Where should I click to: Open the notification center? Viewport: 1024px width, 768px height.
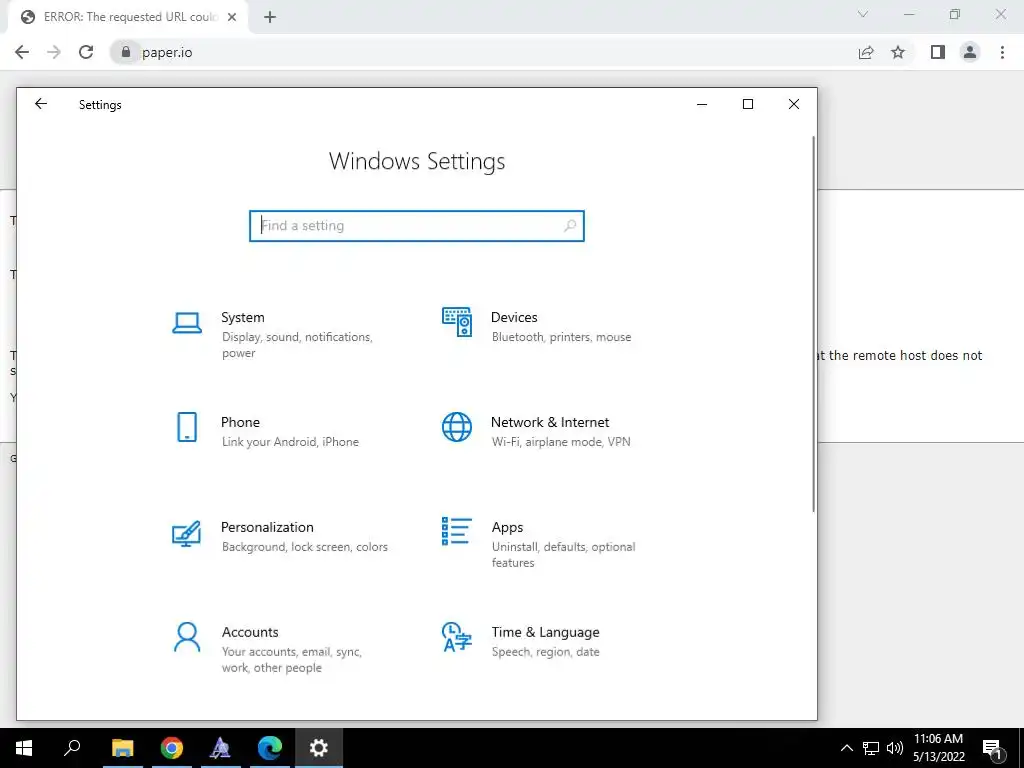click(x=992, y=748)
